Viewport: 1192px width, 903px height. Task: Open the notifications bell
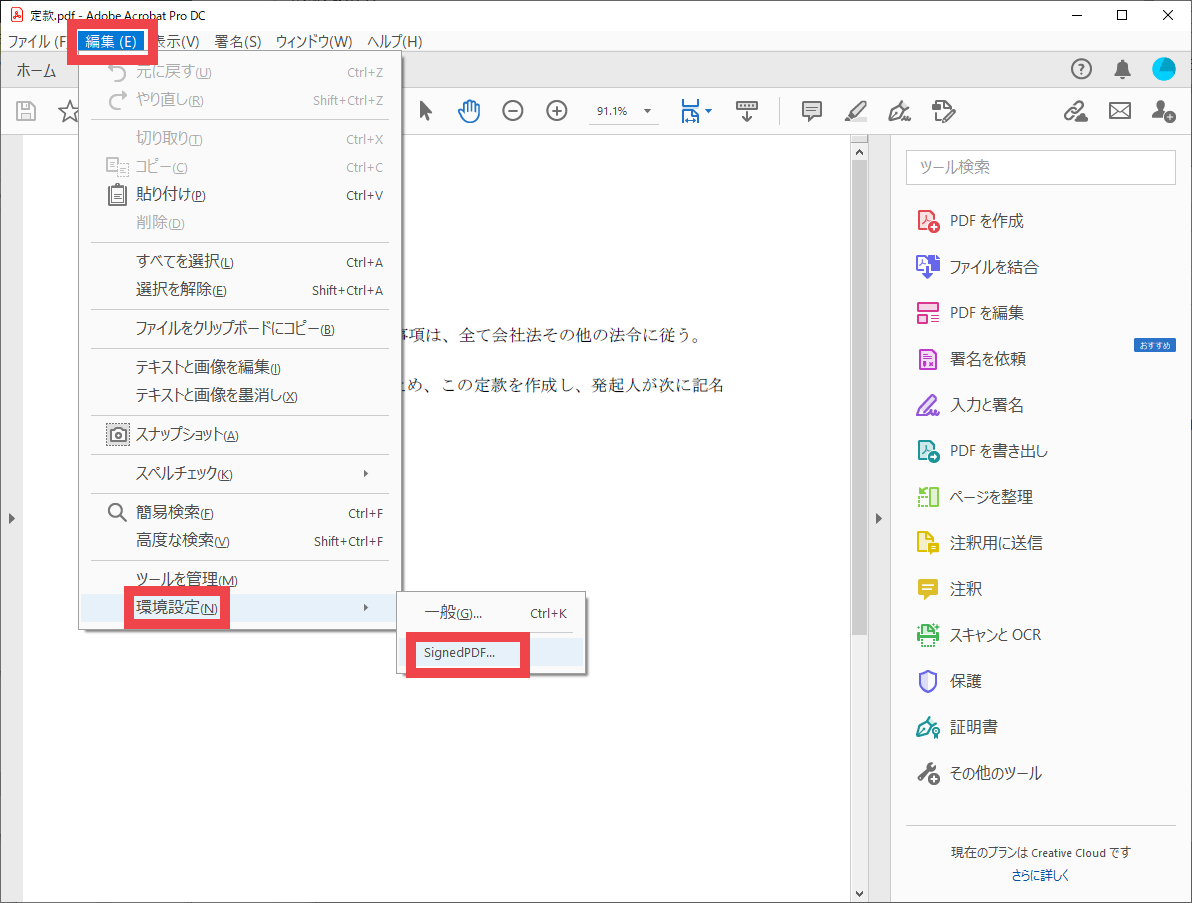(x=1122, y=69)
